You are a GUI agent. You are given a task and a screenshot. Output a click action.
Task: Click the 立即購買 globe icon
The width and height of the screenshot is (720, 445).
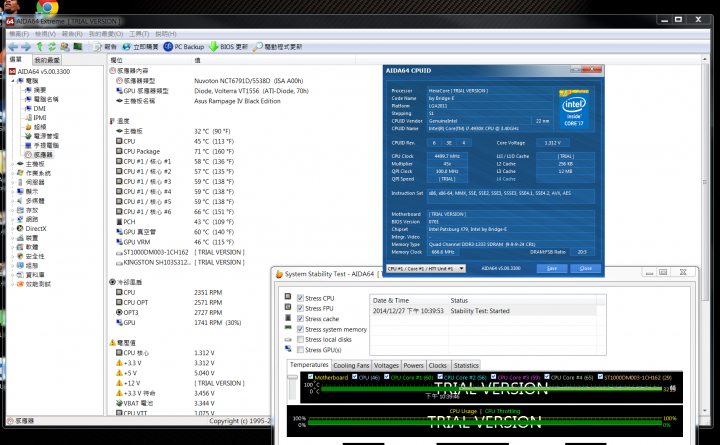point(127,46)
